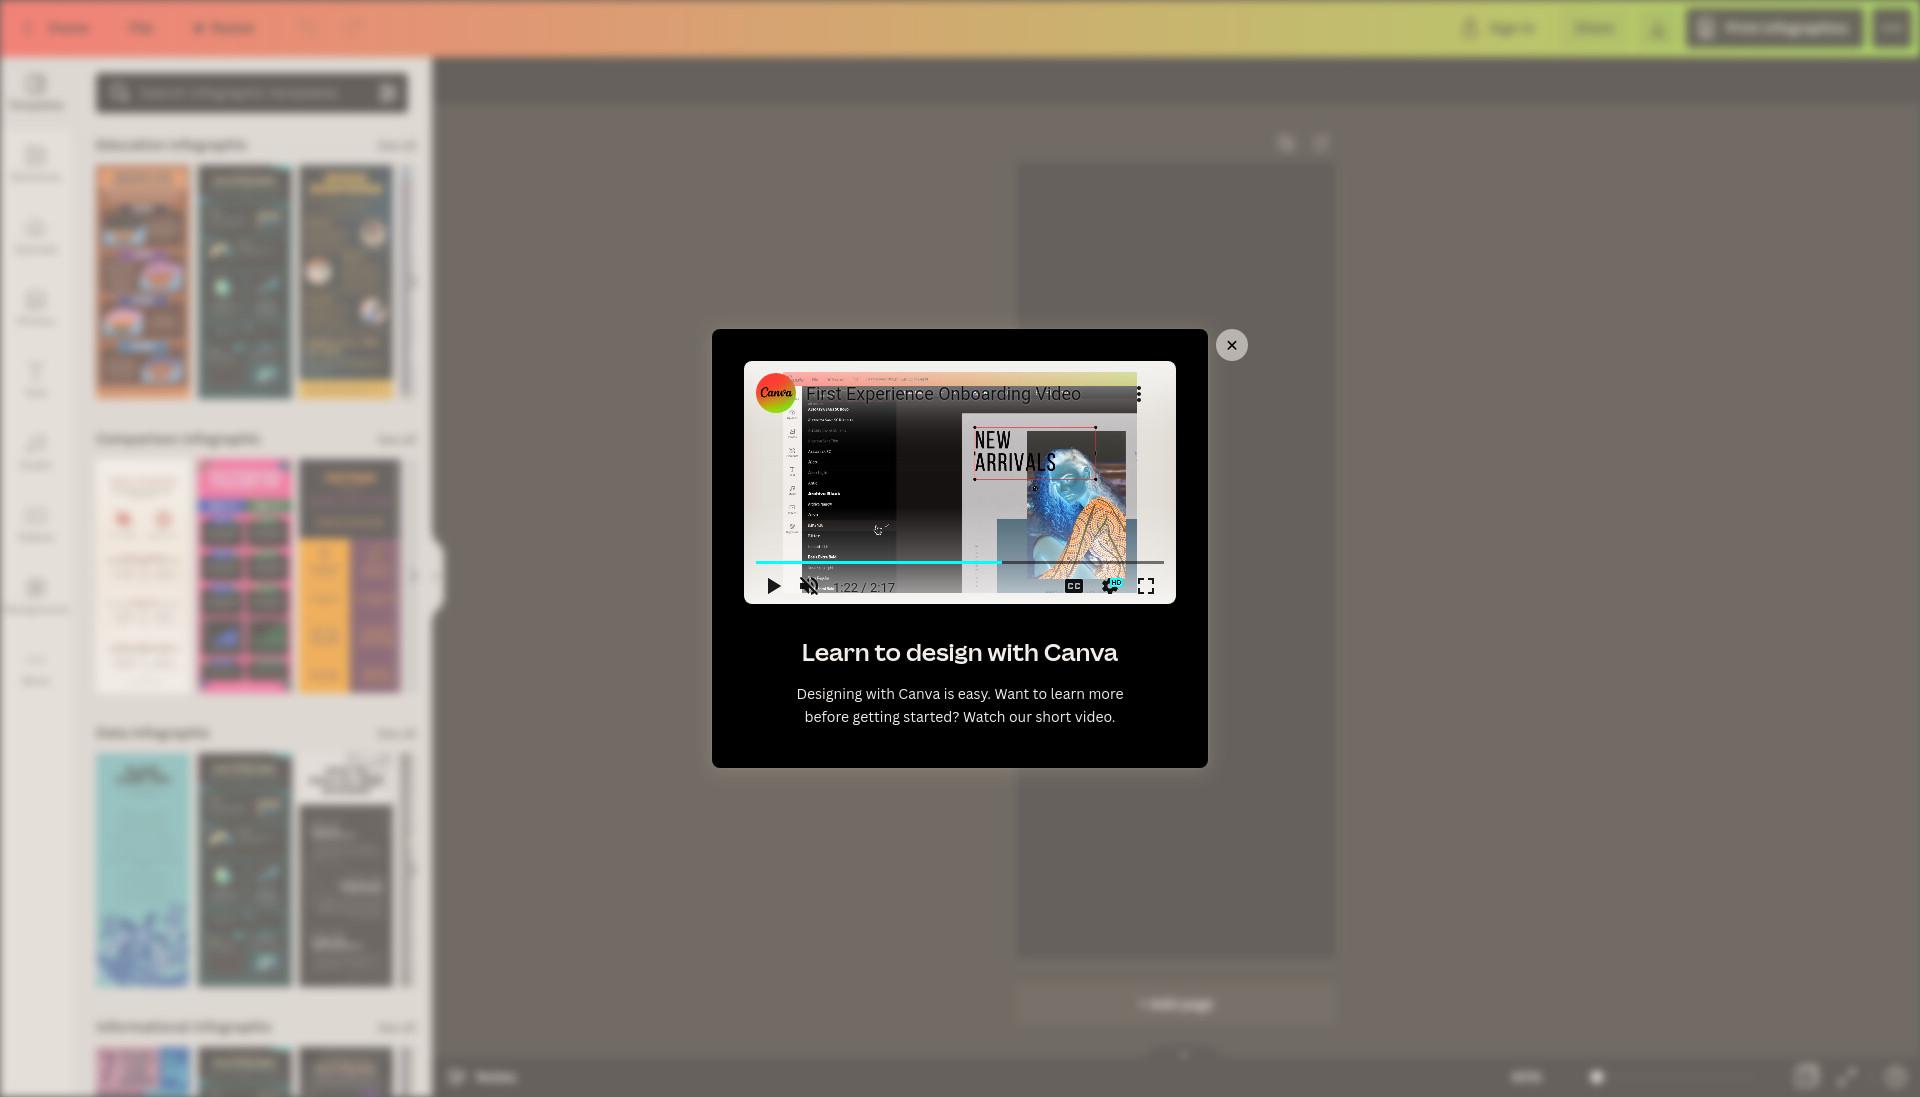Close the Learn to design dialog
Screen dimensions: 1920x1097
pos(1231,345)
